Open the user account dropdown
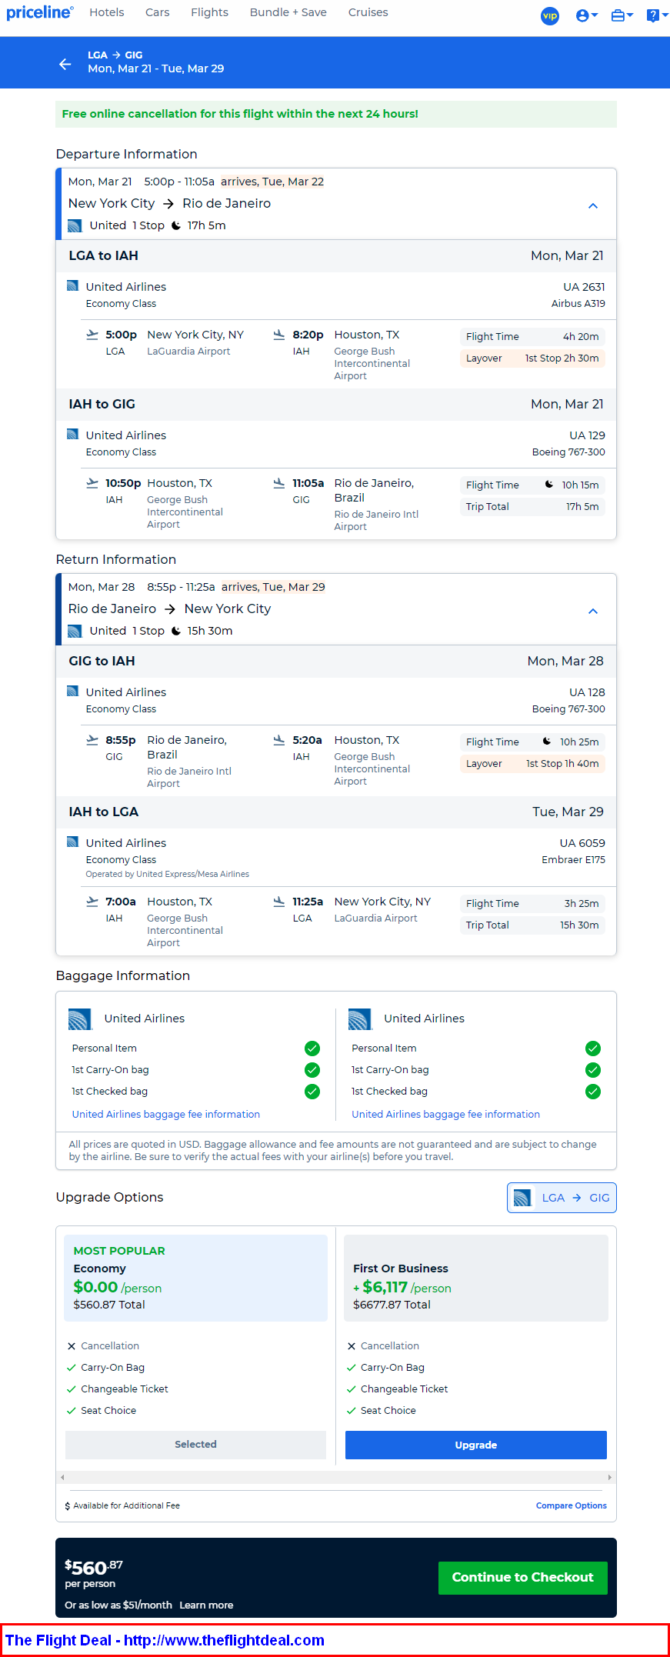This screenshot has height=1657, width=670. coord(587,16)
